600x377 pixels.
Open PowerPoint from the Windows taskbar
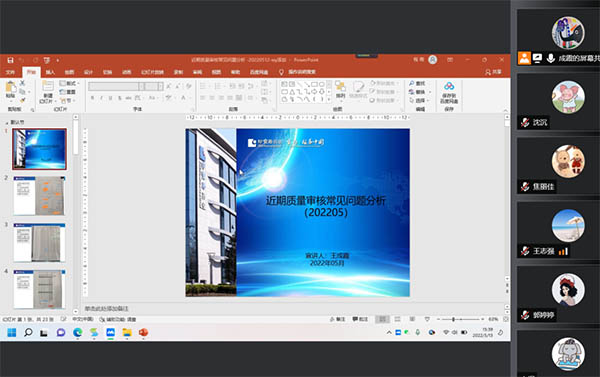coord(143,332)
